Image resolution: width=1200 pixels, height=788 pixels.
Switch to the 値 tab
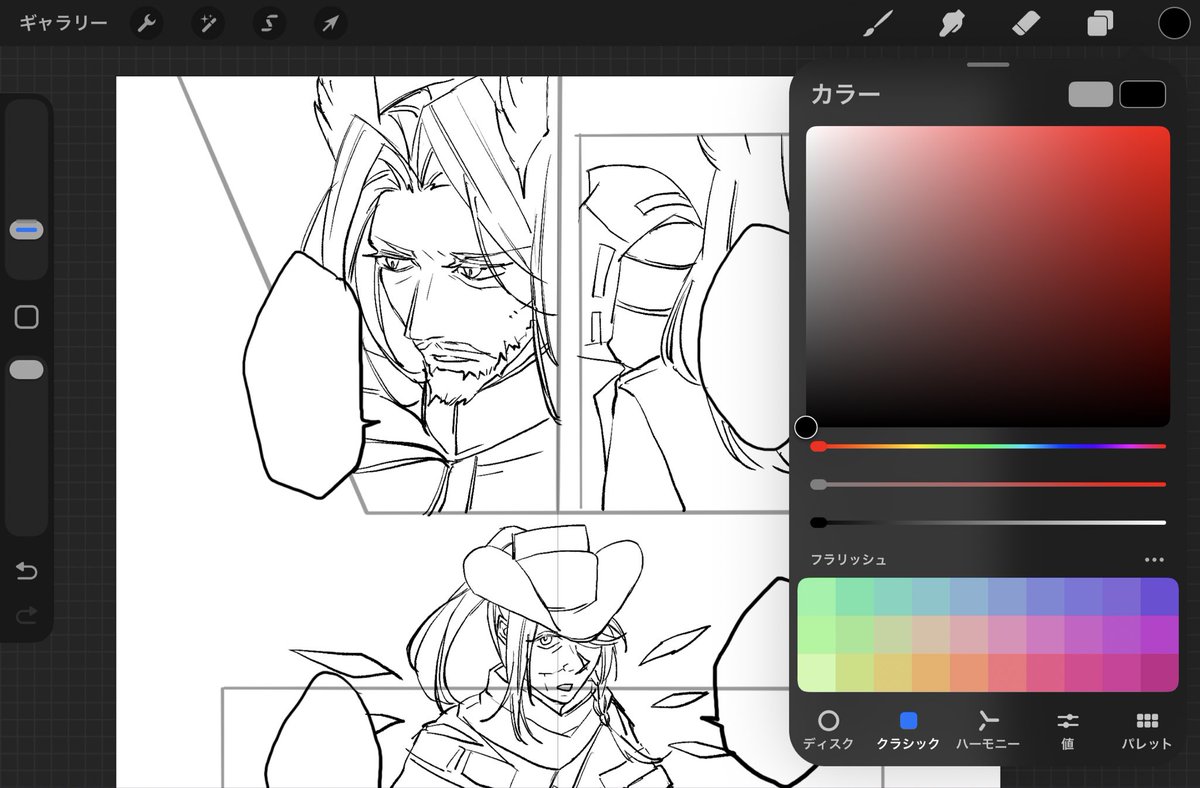[x=1068, y=731]
